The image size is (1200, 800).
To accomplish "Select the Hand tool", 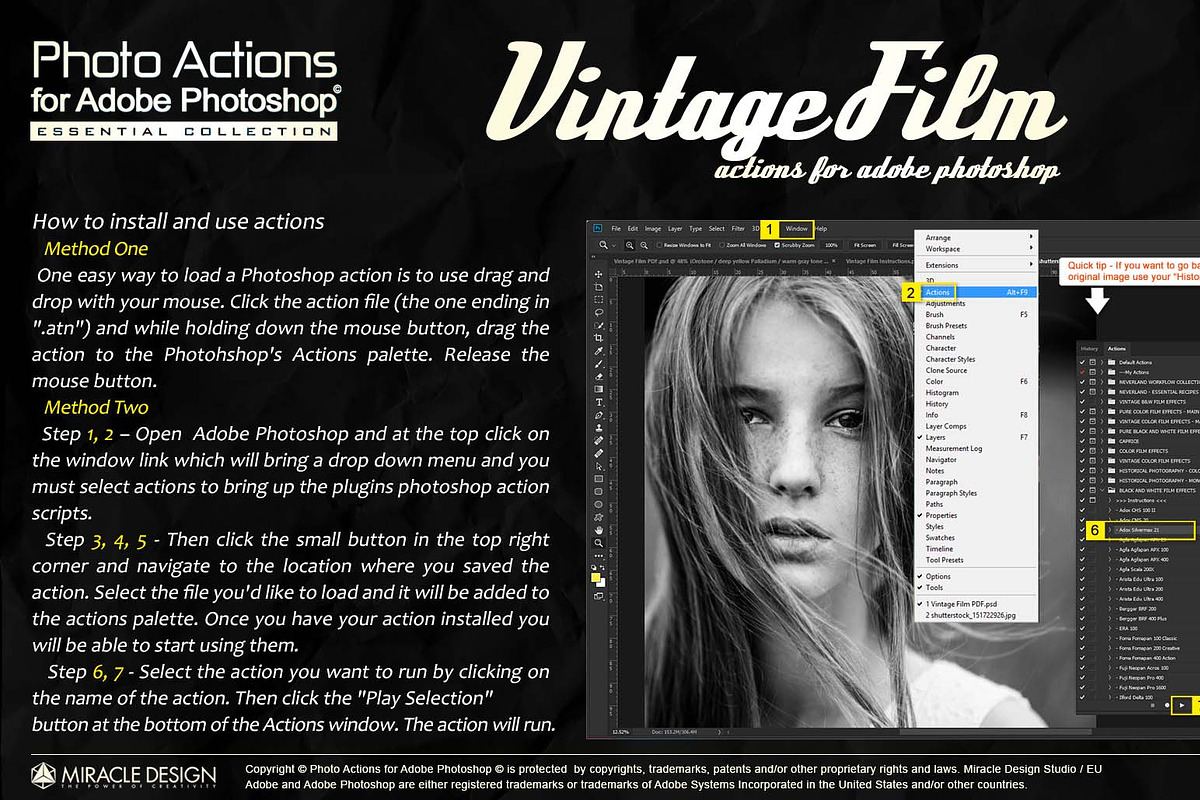I will tap(599, 530).
